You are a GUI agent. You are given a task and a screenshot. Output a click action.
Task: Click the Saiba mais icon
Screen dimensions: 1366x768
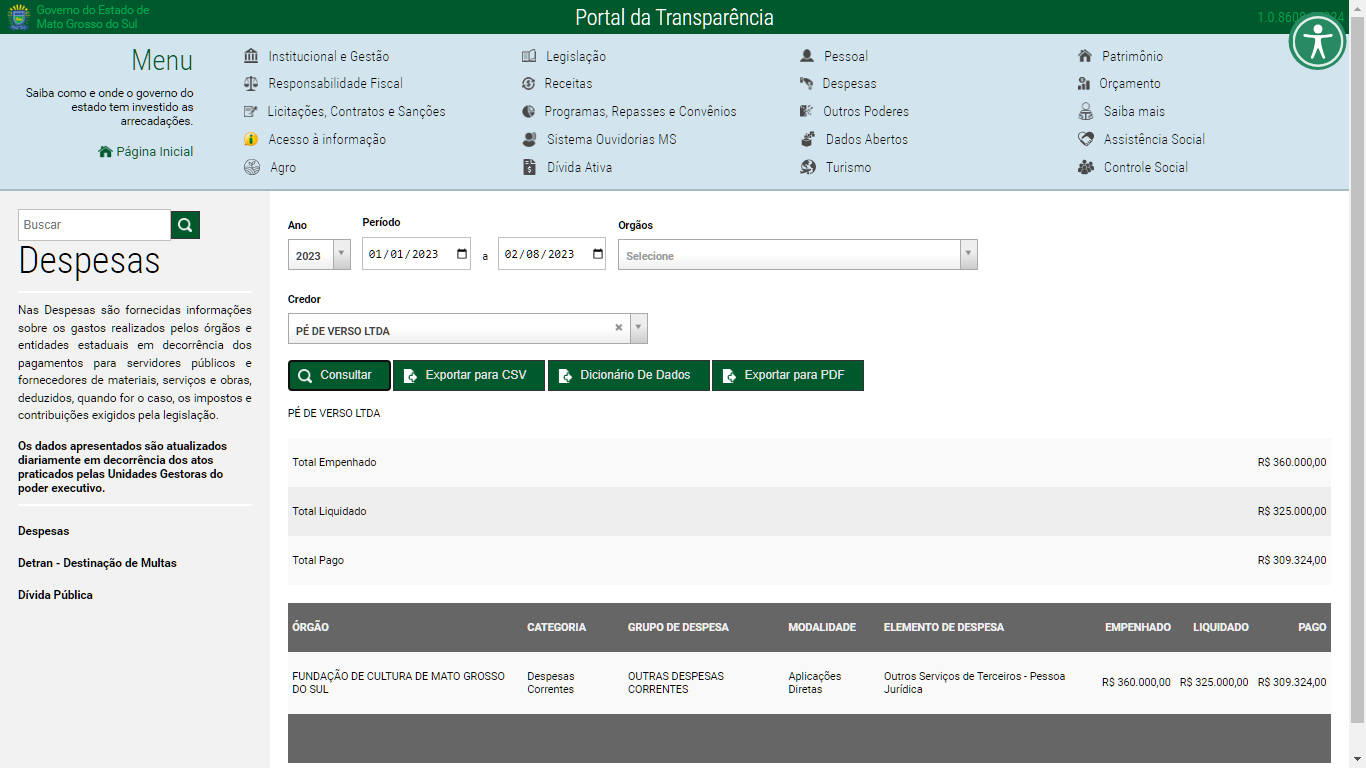point(1086,112)
